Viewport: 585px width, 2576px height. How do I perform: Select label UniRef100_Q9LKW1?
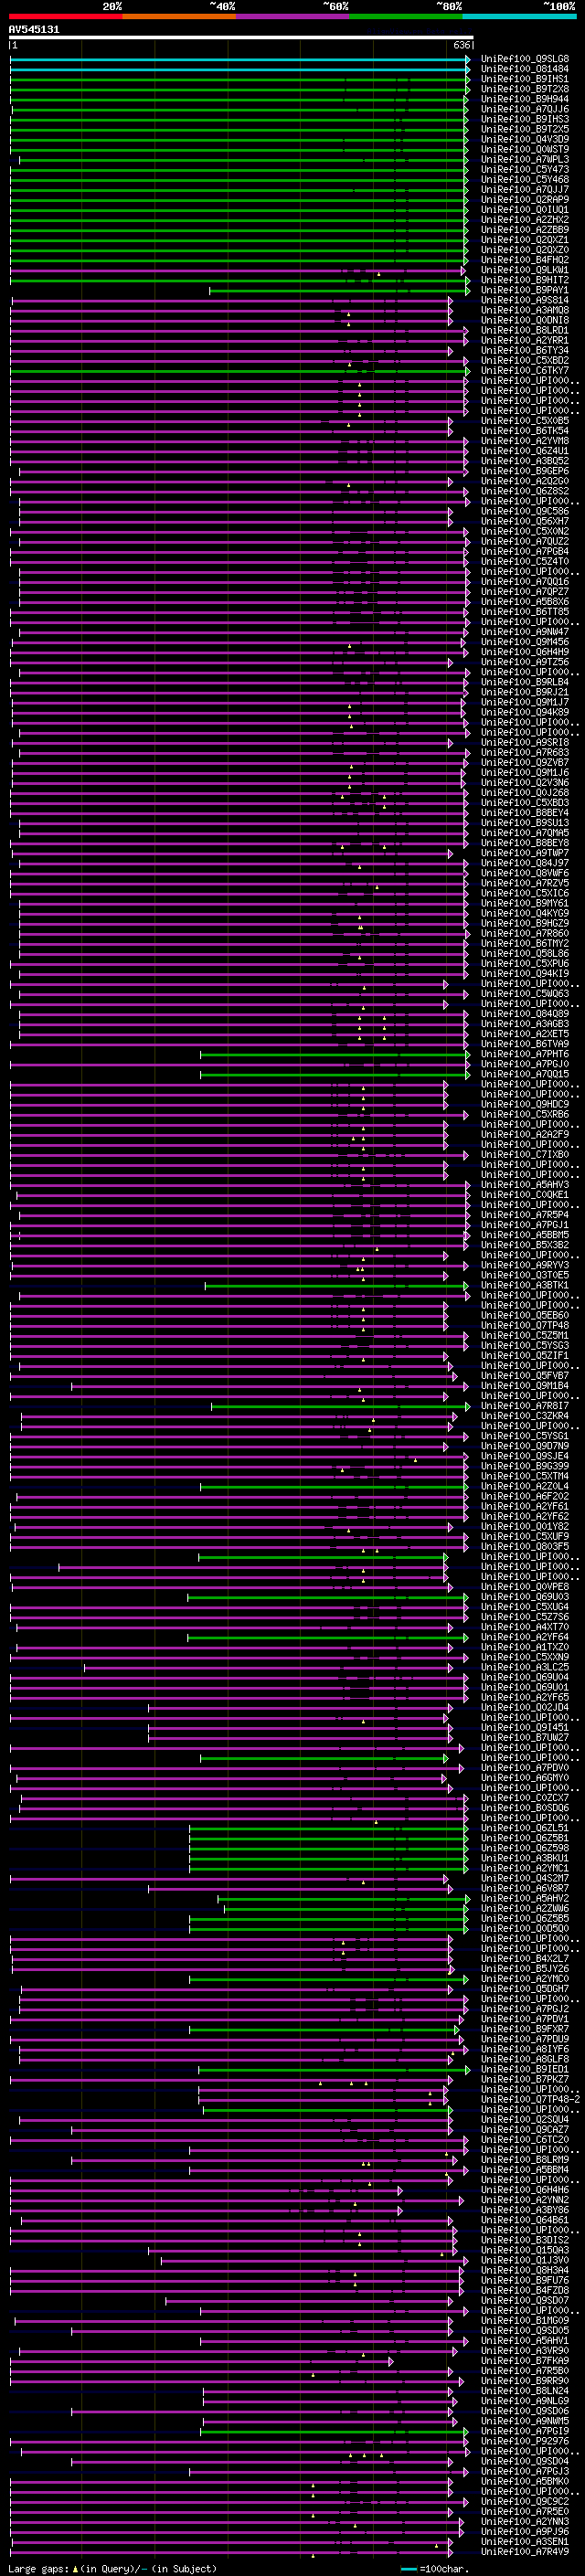tap(525, 270)
